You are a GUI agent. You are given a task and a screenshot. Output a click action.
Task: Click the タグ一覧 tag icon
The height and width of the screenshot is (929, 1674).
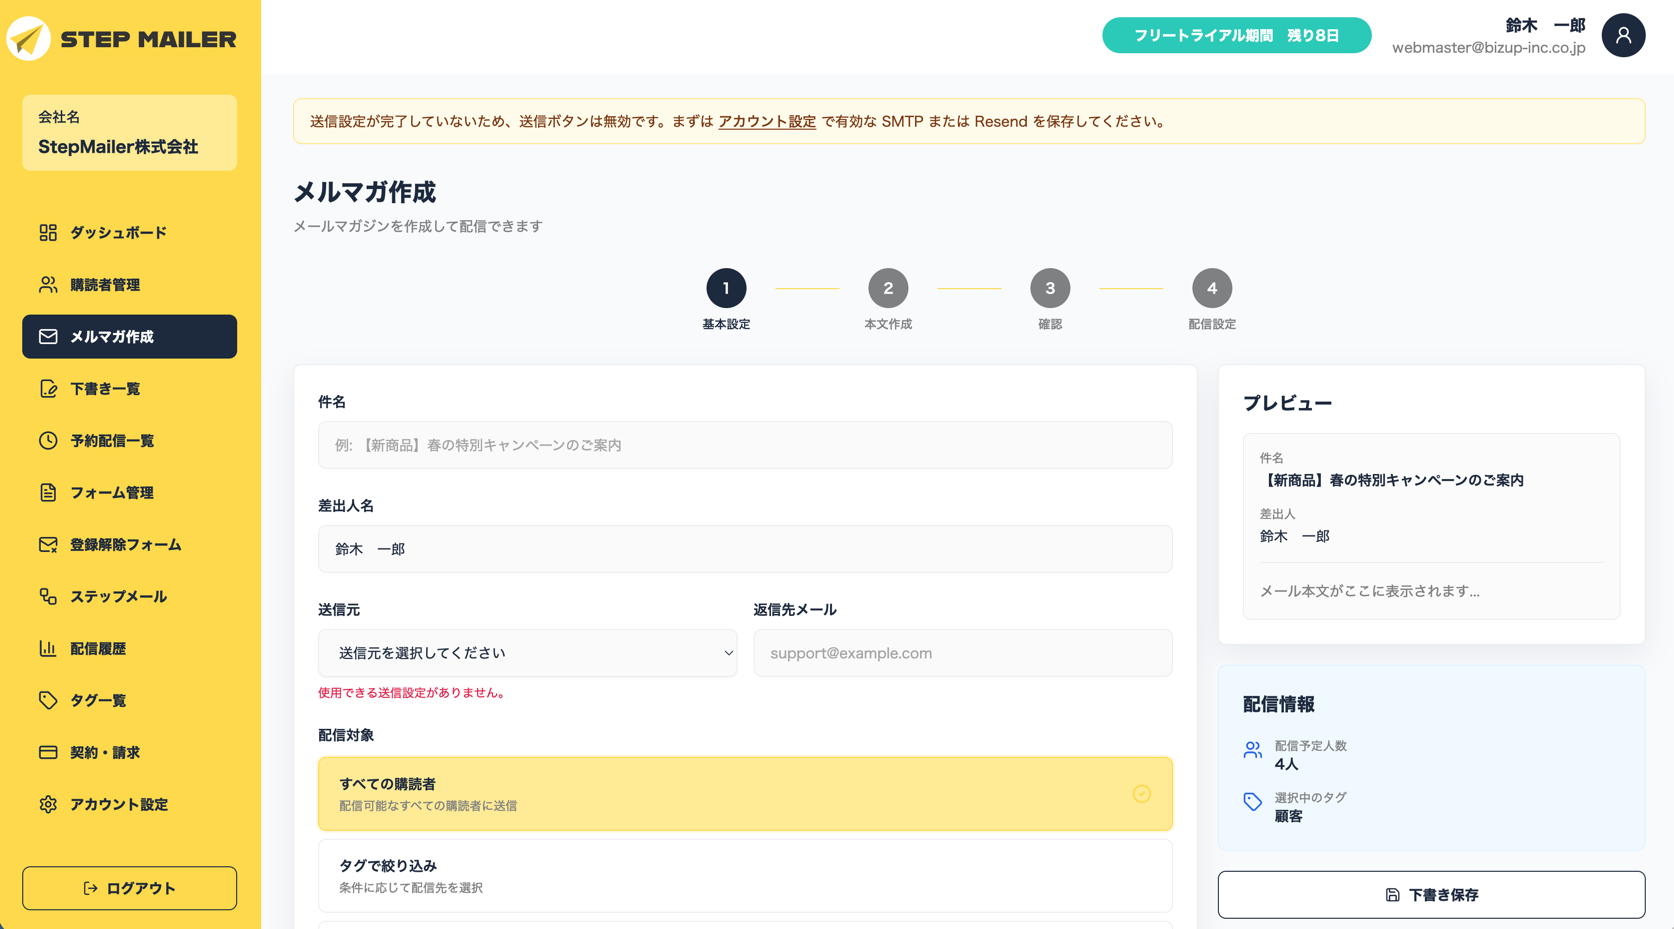(x=48, y=701)
